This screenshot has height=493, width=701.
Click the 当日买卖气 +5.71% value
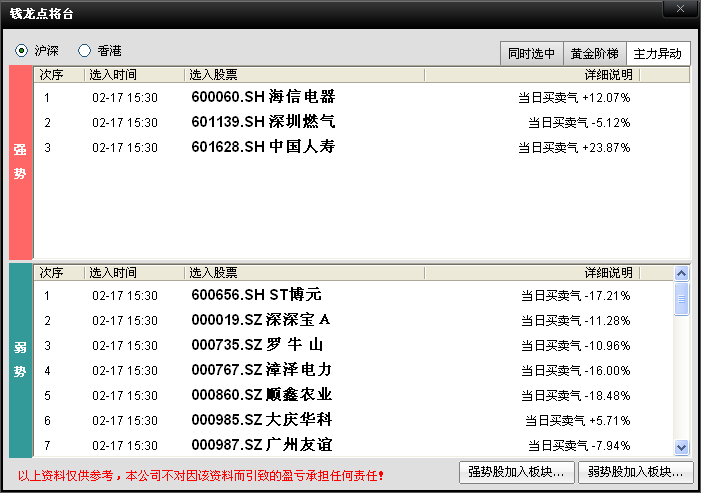pyautogui.click(x=578, y=421)
